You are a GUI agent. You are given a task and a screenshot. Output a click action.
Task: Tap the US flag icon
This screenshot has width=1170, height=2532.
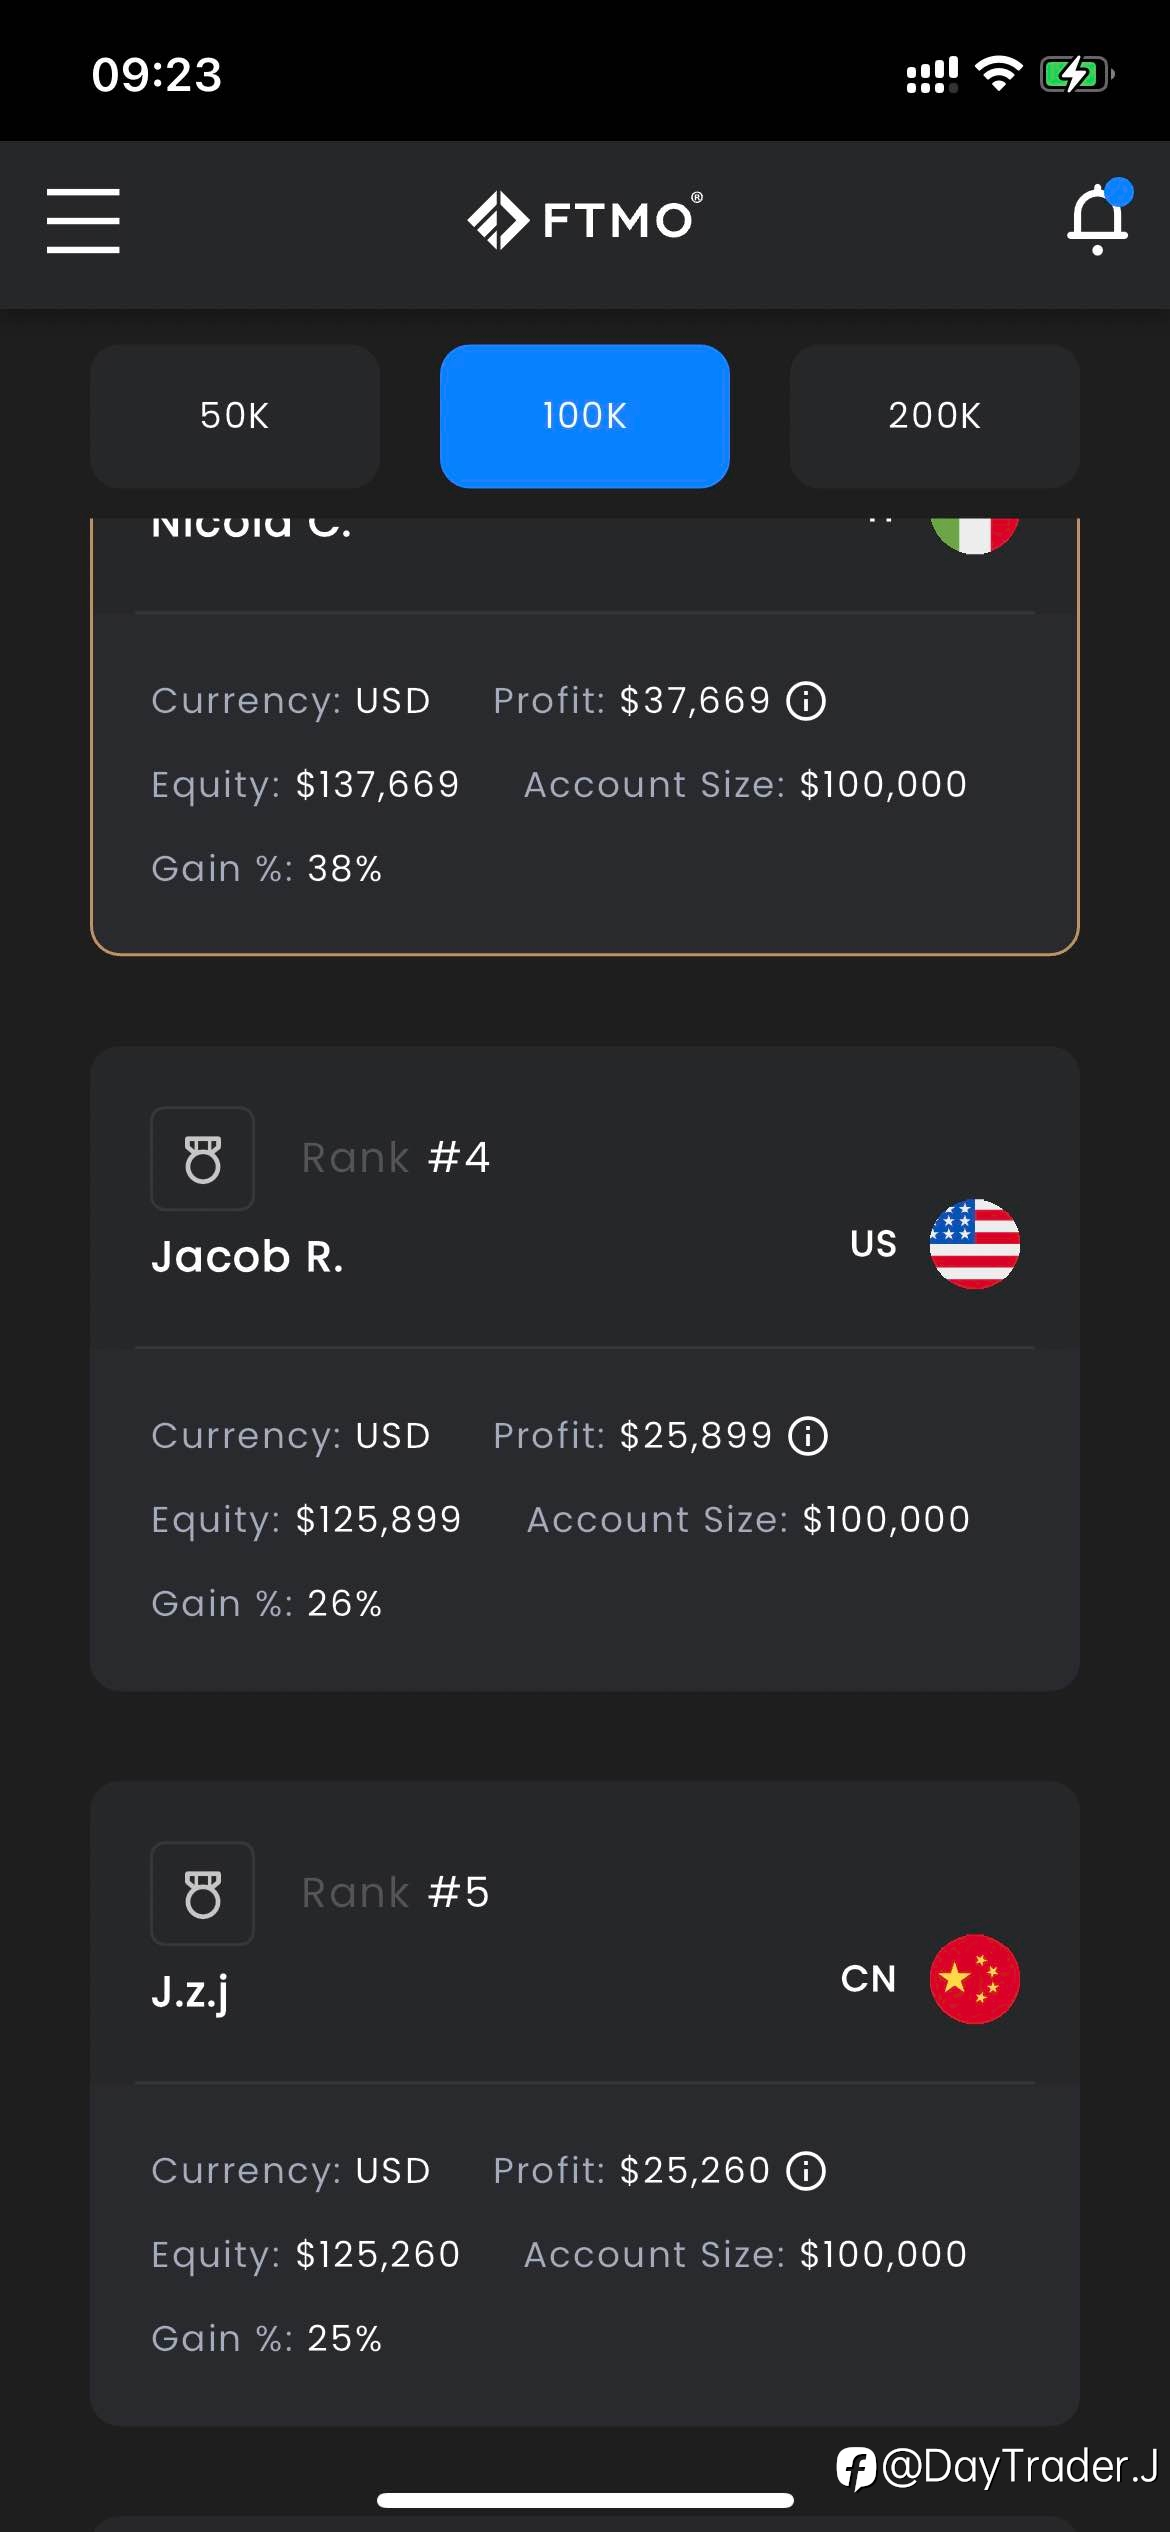click(x=974, y=1244)
